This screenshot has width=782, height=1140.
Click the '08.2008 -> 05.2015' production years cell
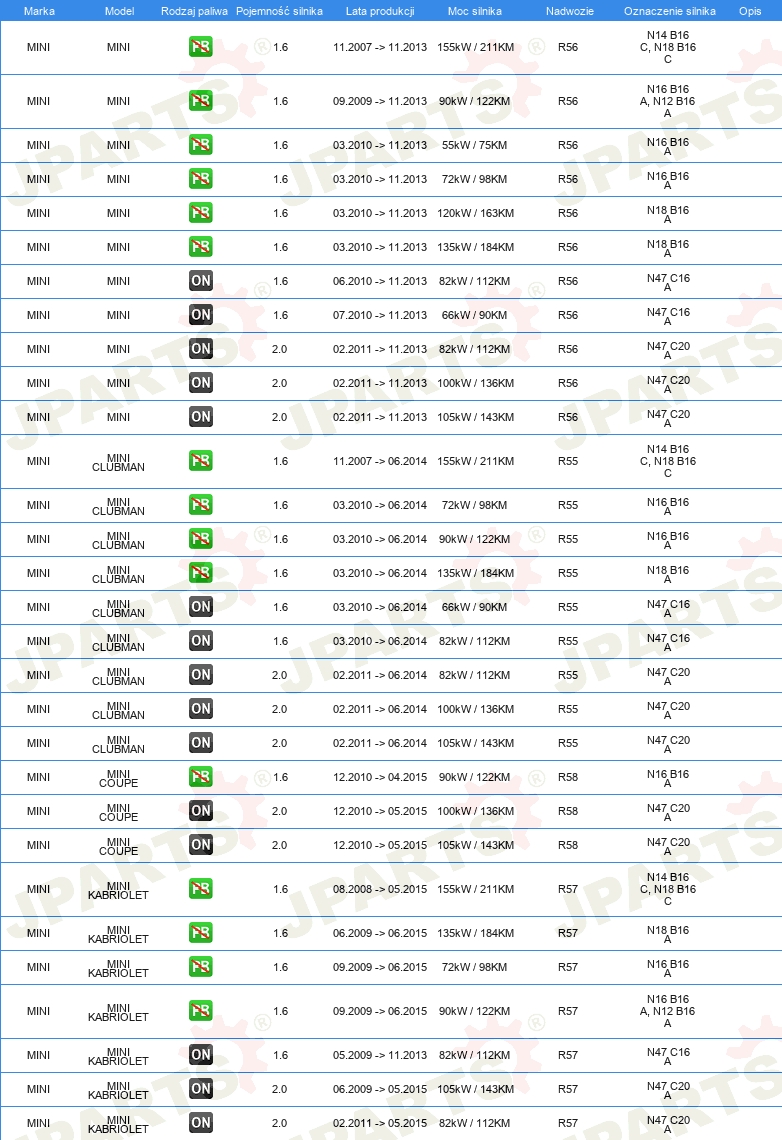pos(380,889)
